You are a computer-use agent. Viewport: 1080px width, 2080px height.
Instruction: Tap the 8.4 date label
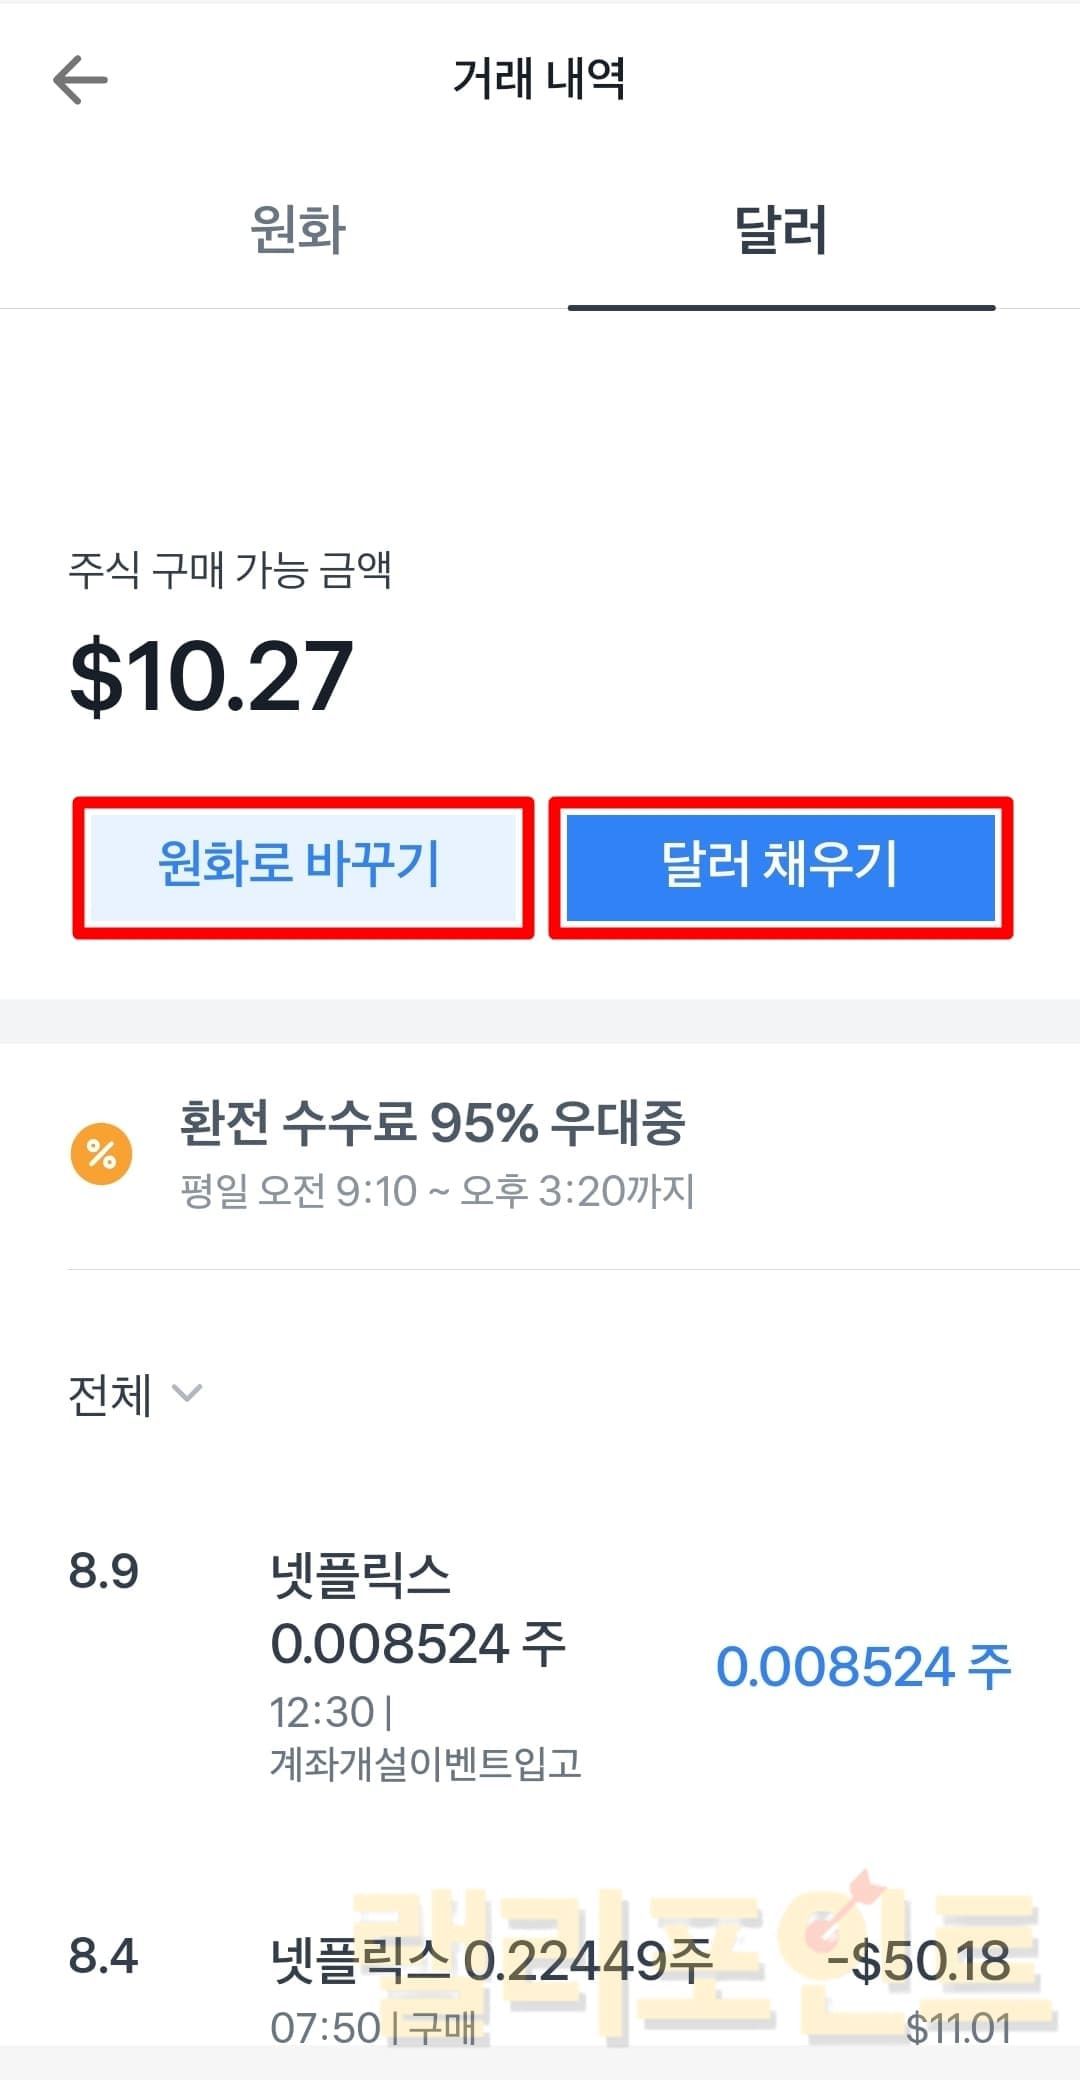coord(103,1956)
